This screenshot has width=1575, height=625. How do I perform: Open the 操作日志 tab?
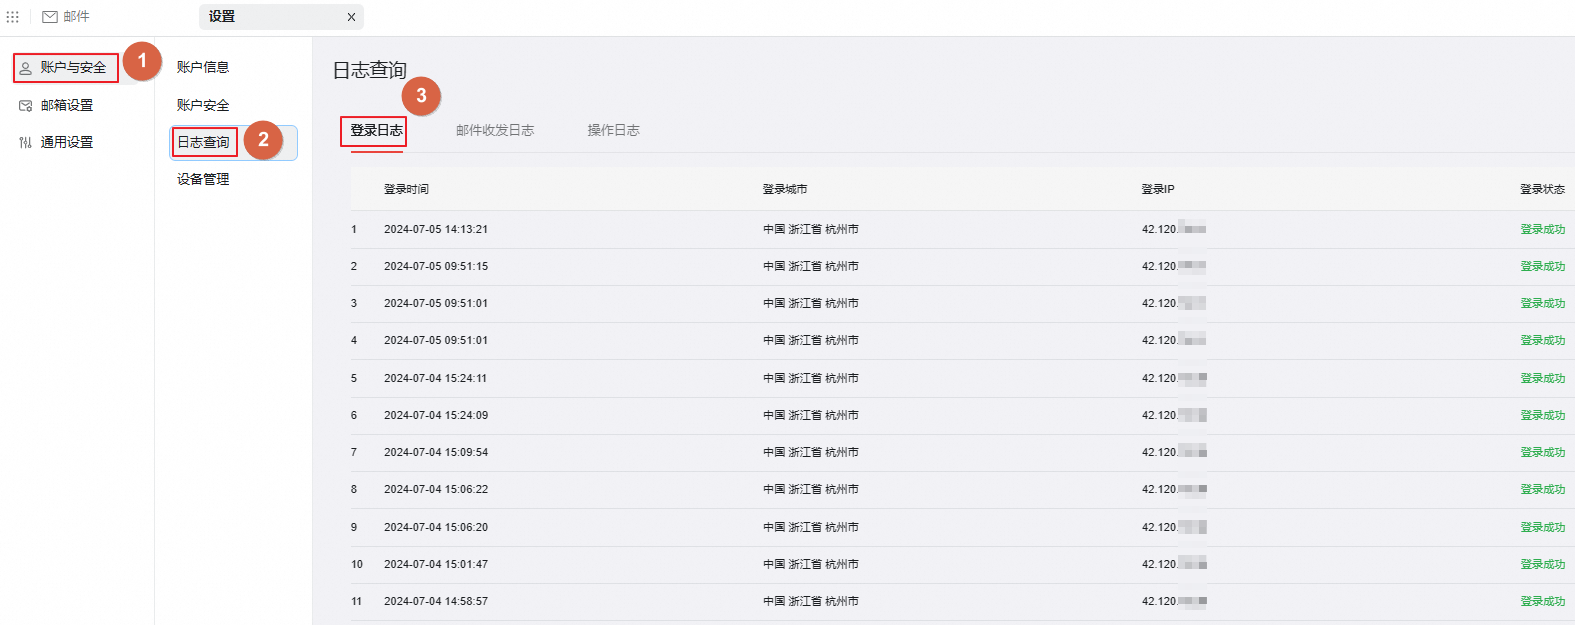[613, 130]
